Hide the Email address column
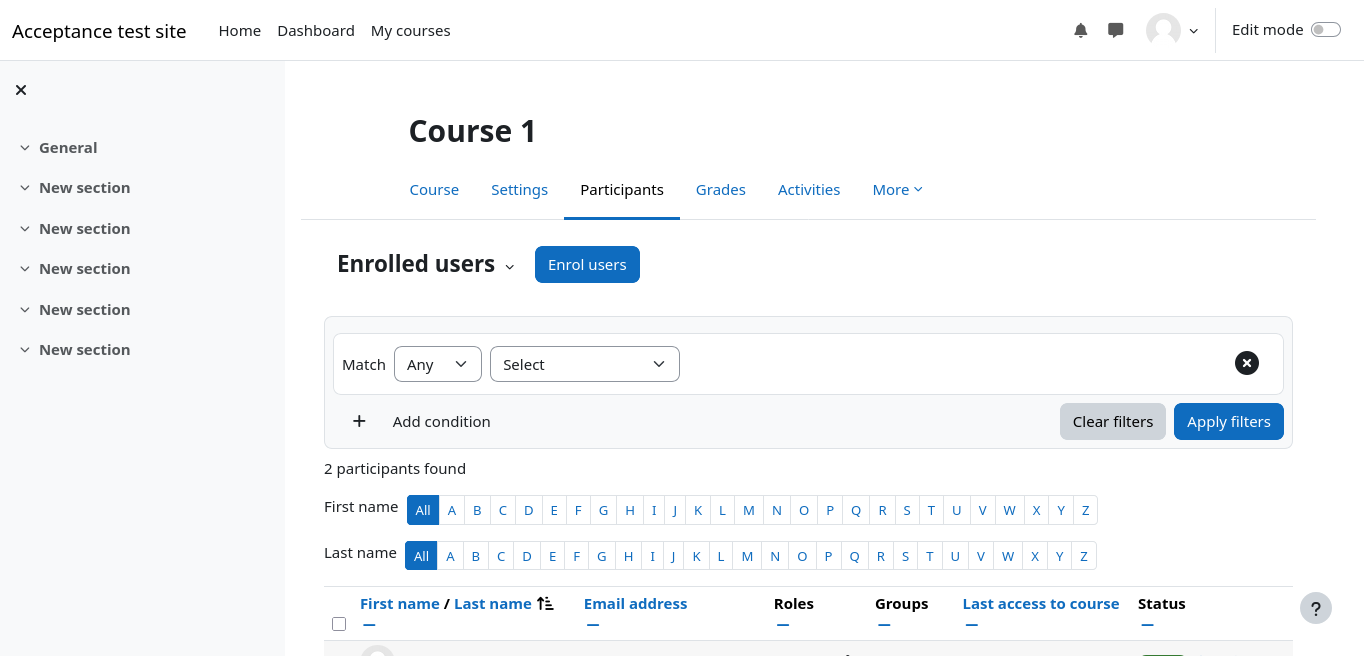Image resolution: width=1364 pixels, height=656 pixels. pos(592,626)
